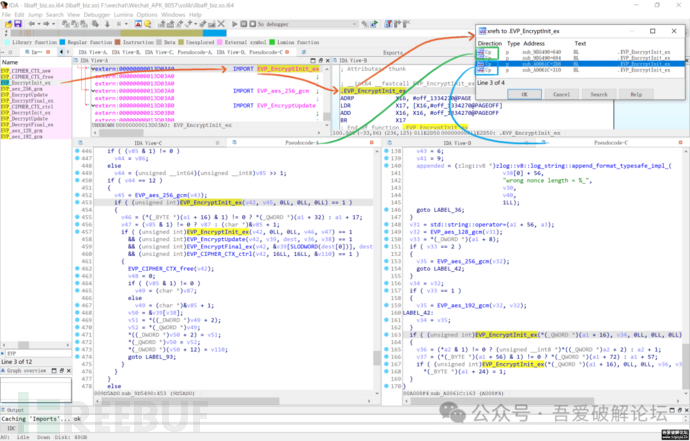Click Cancel in the xrefs dialog

click(561, 94)
